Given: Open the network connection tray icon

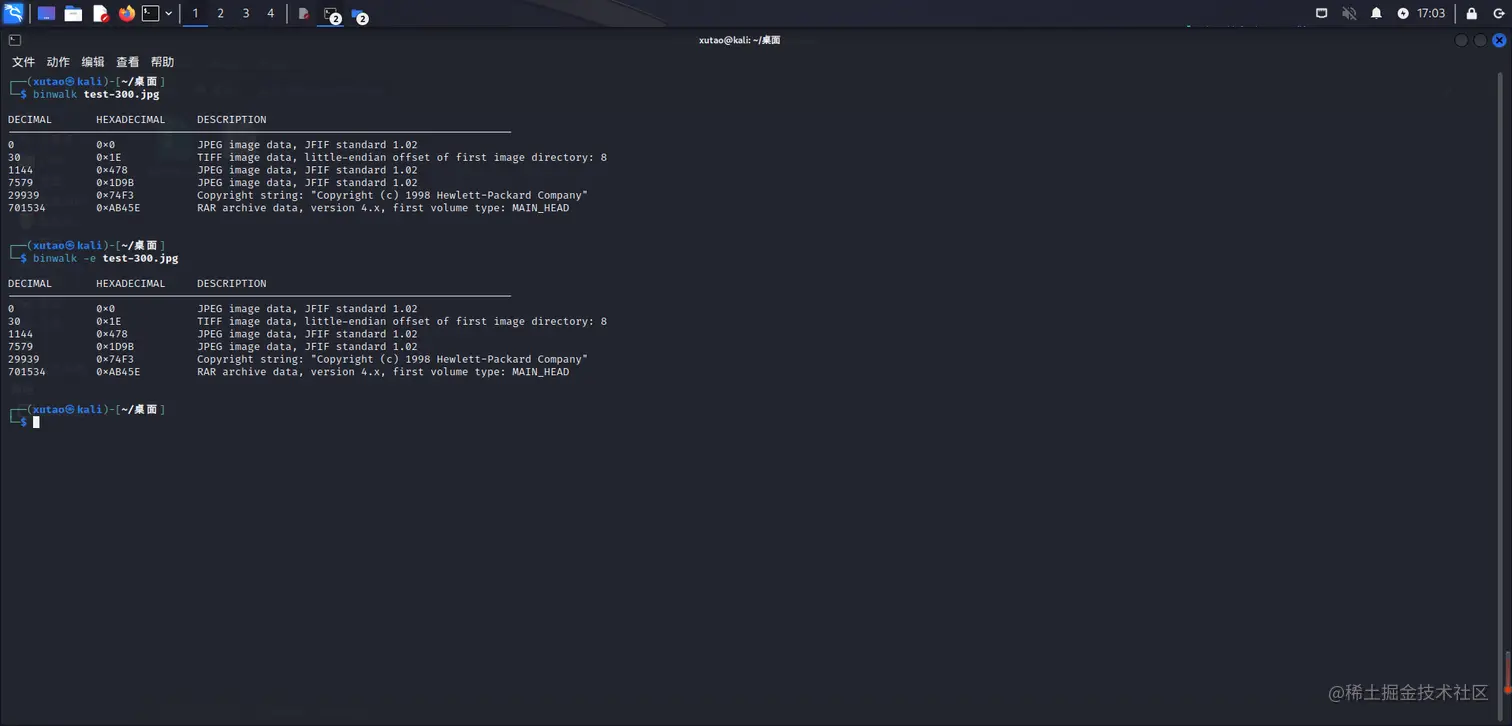Looking at the screenshot, I should [x=1321, y=13].
